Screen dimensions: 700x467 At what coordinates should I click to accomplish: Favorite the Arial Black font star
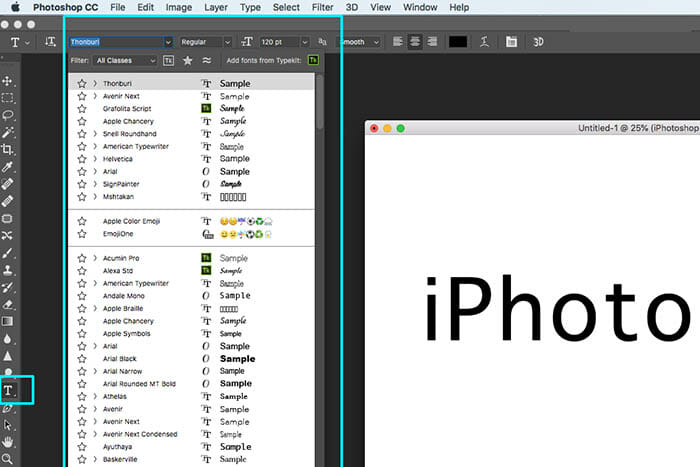pyautogui.click(x=82, y=359)
